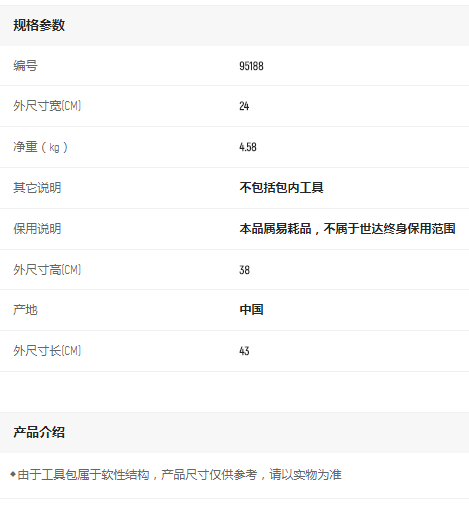
Task: Click the note about 软性结构 product size
Action: coord(179,475)
